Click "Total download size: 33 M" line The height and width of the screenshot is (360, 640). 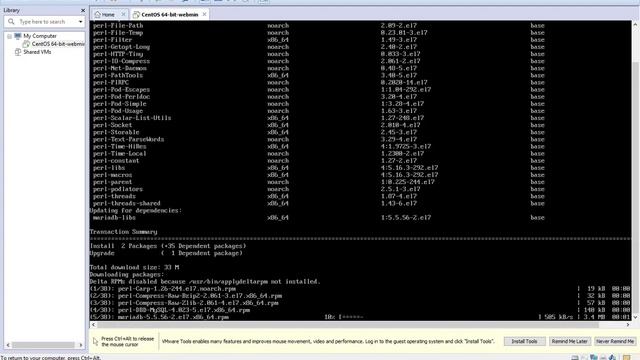[x=134, y=267]
